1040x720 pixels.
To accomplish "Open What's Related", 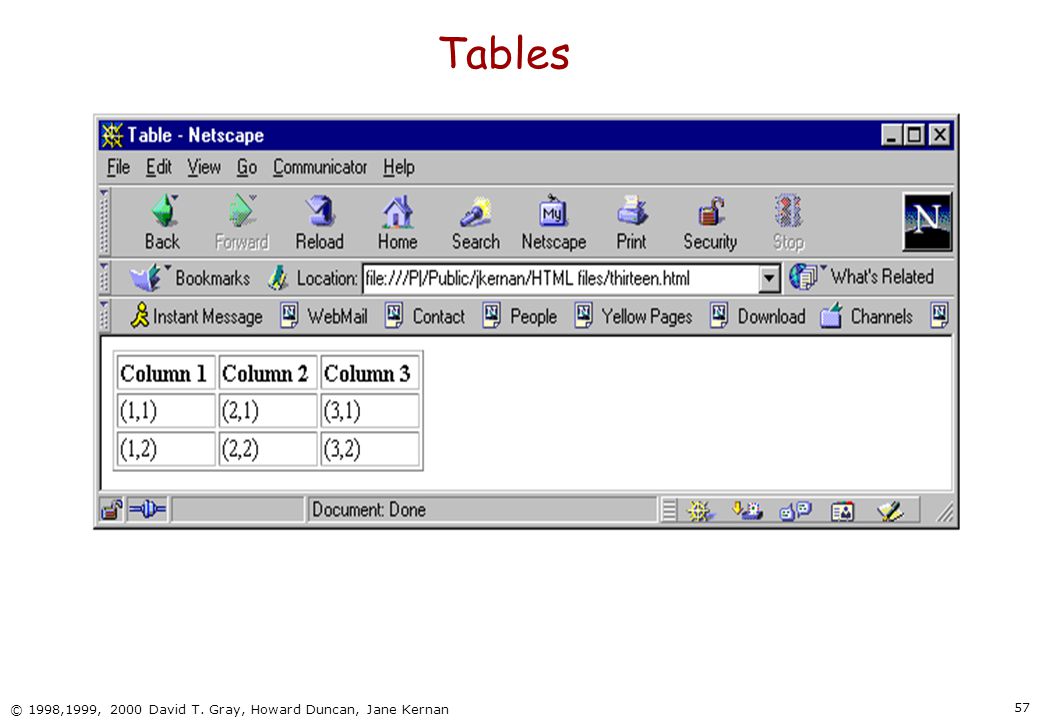I will tap(862, 276).
